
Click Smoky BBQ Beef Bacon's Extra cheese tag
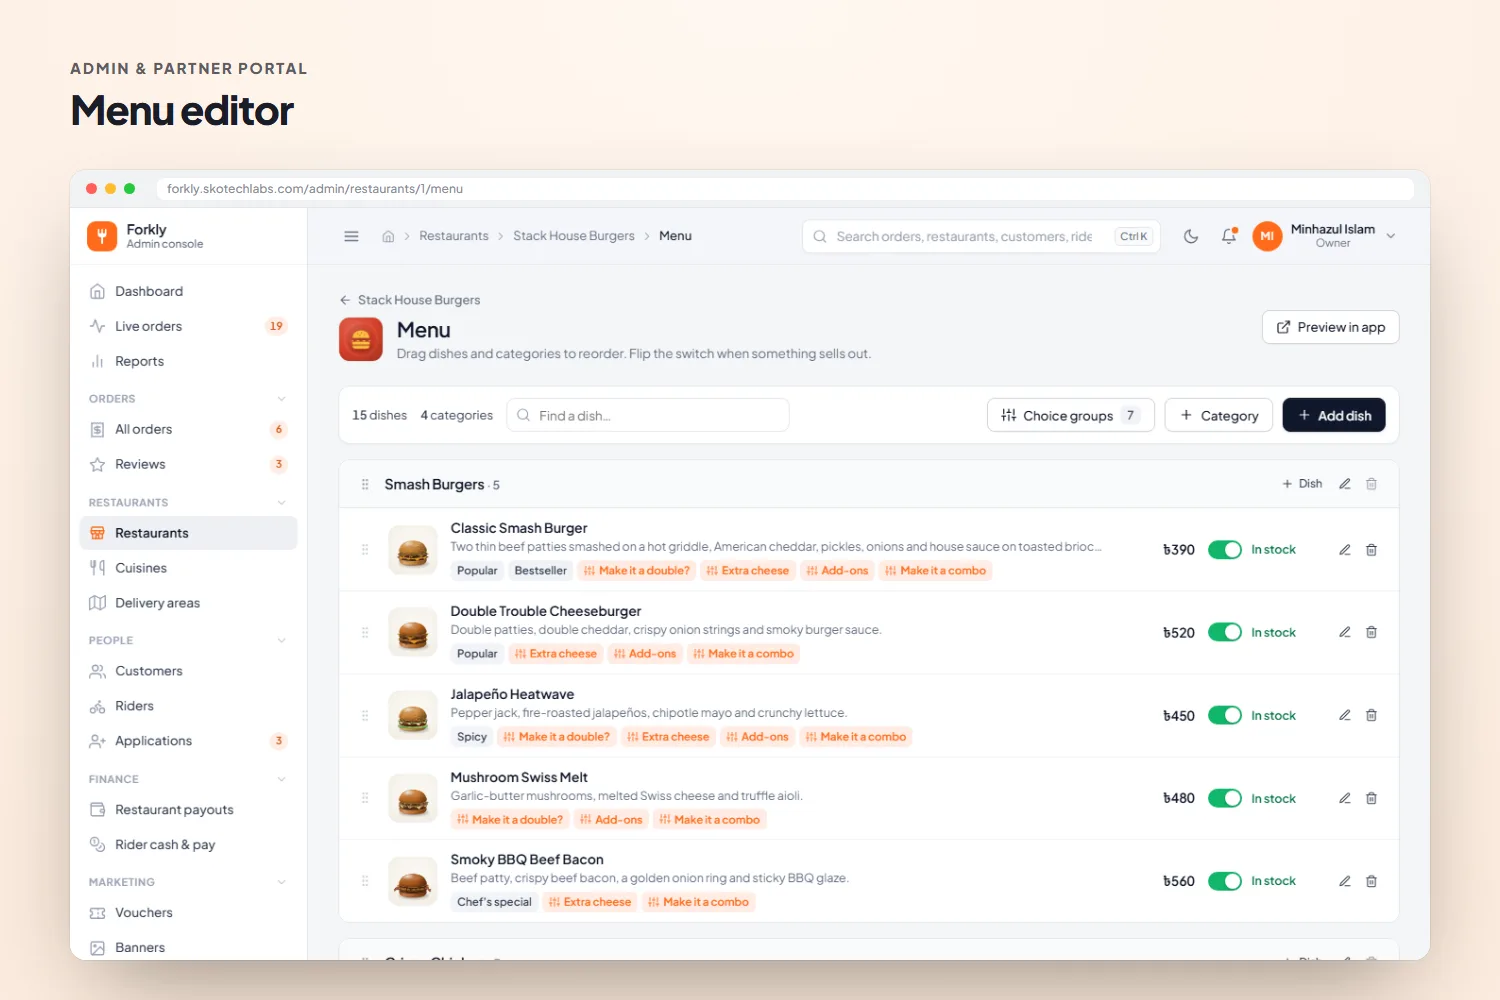pos(590,902)
